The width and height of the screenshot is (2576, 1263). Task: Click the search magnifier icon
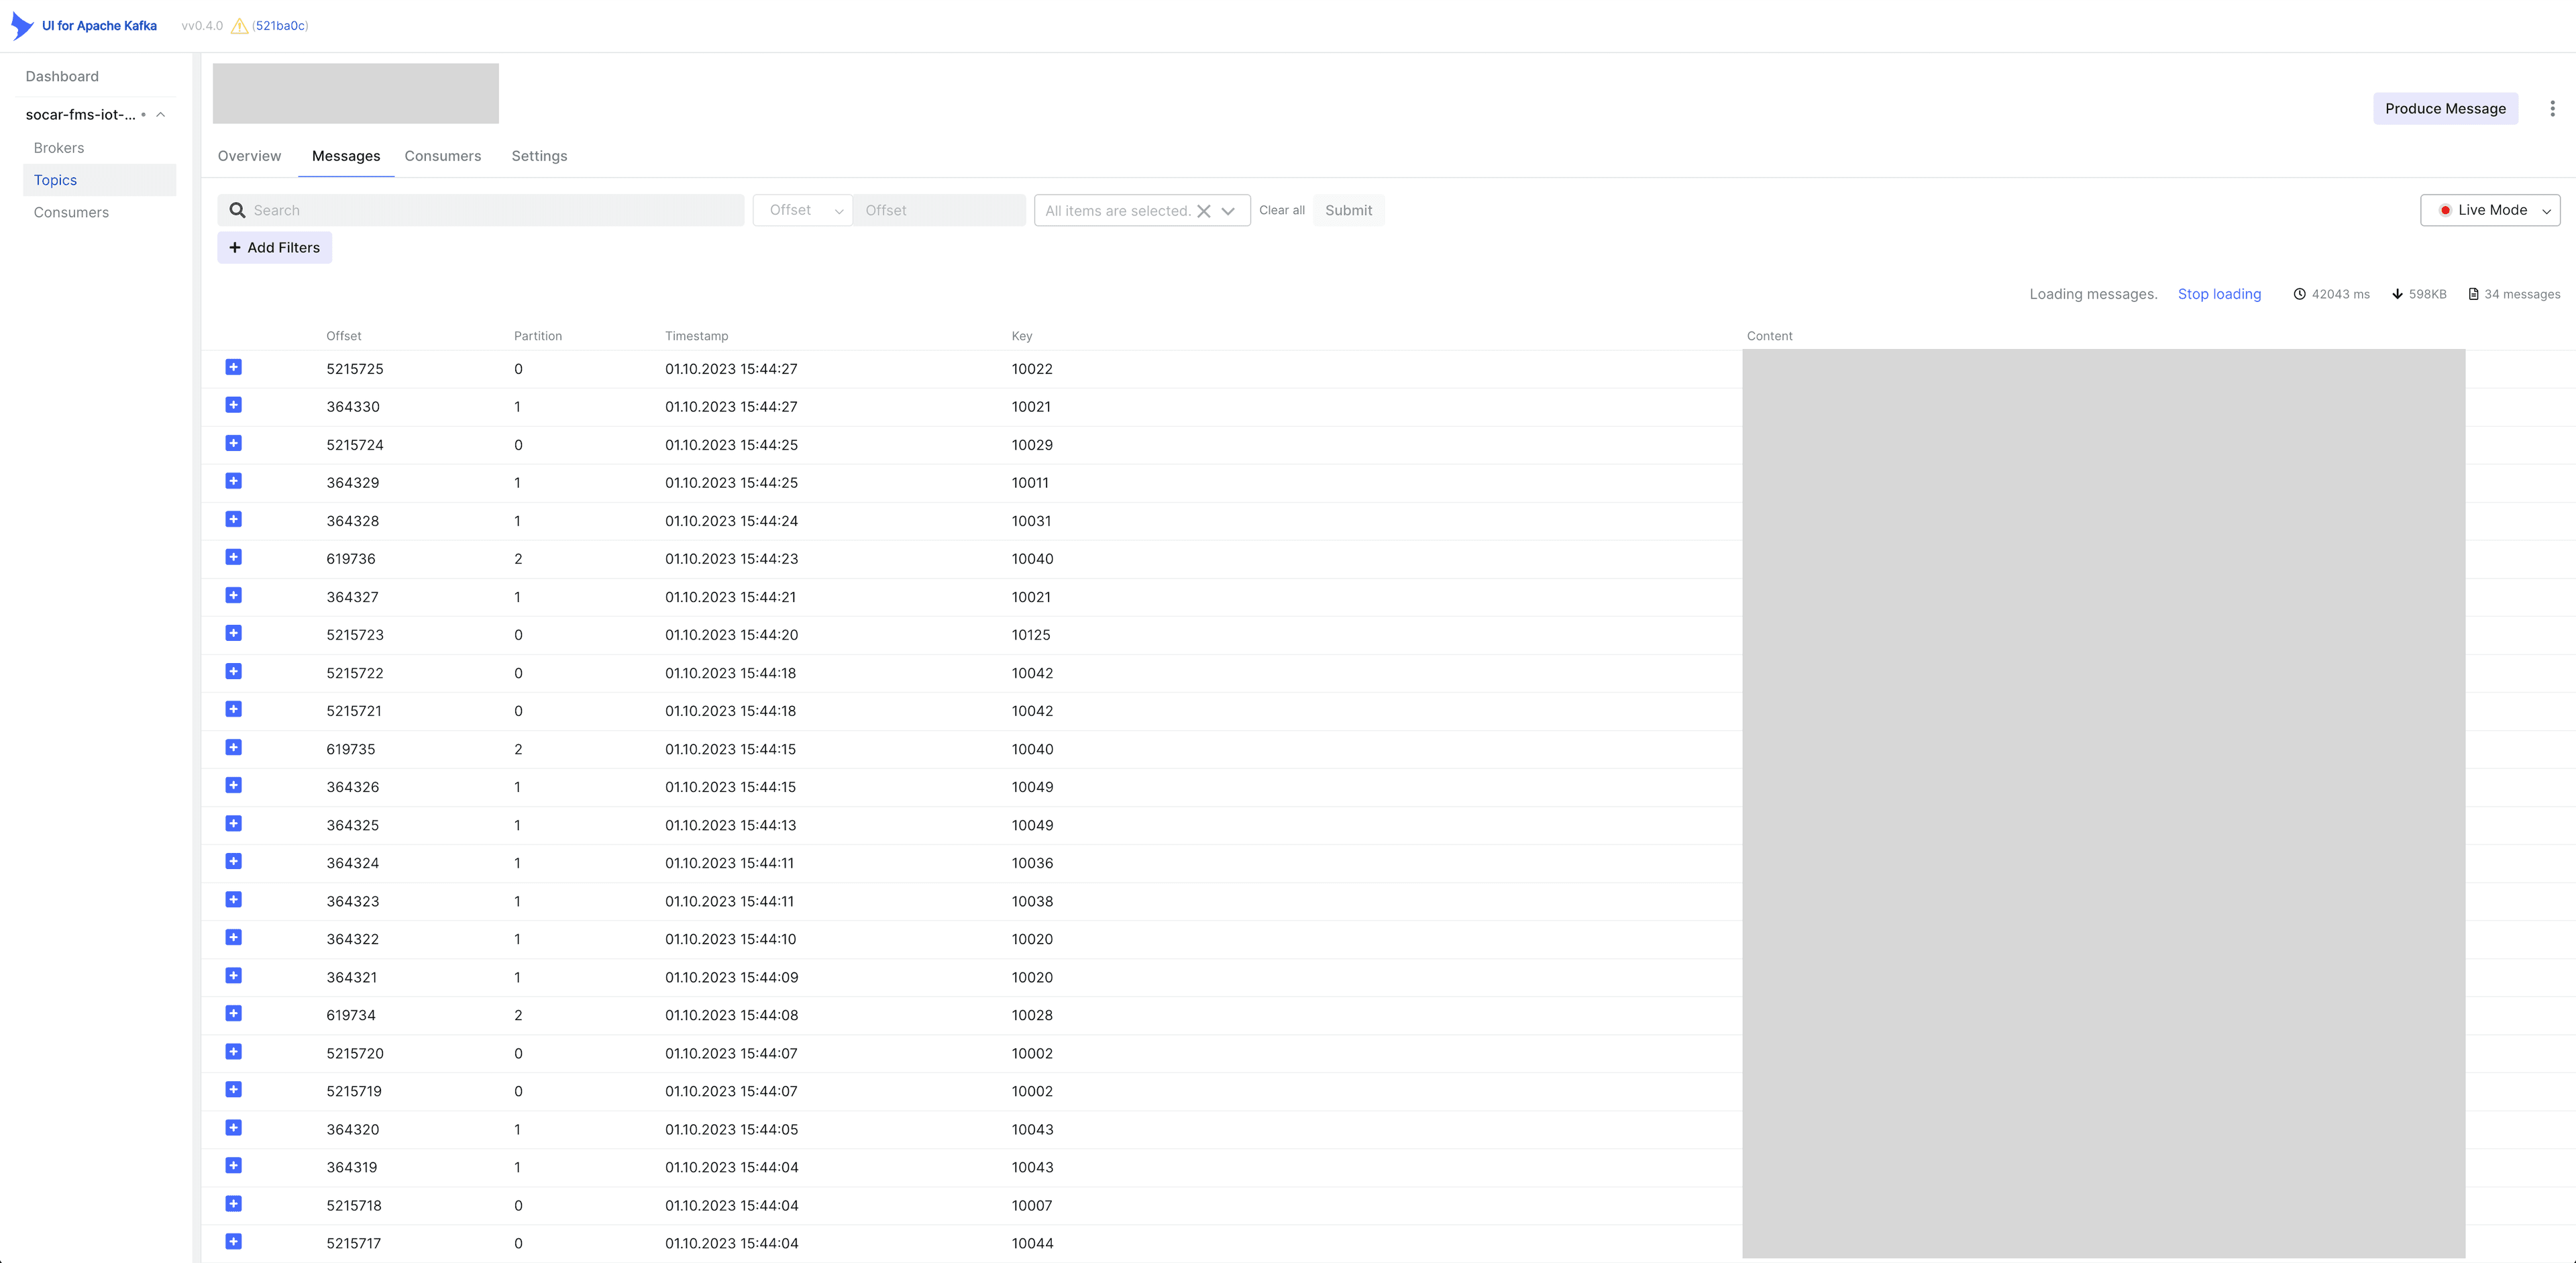pos(237,210)
